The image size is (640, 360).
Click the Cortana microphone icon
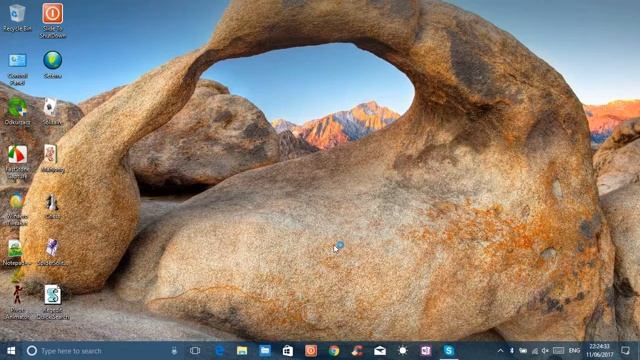click(174, 351)
